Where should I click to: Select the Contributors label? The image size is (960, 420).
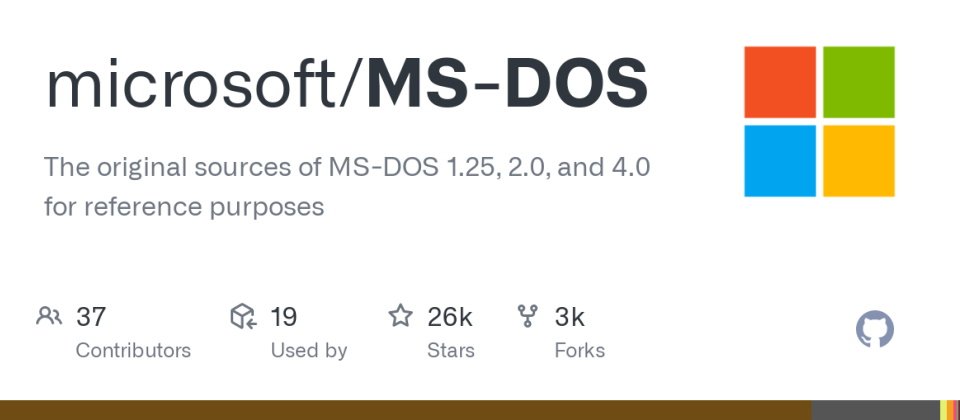tap(133, 351)
